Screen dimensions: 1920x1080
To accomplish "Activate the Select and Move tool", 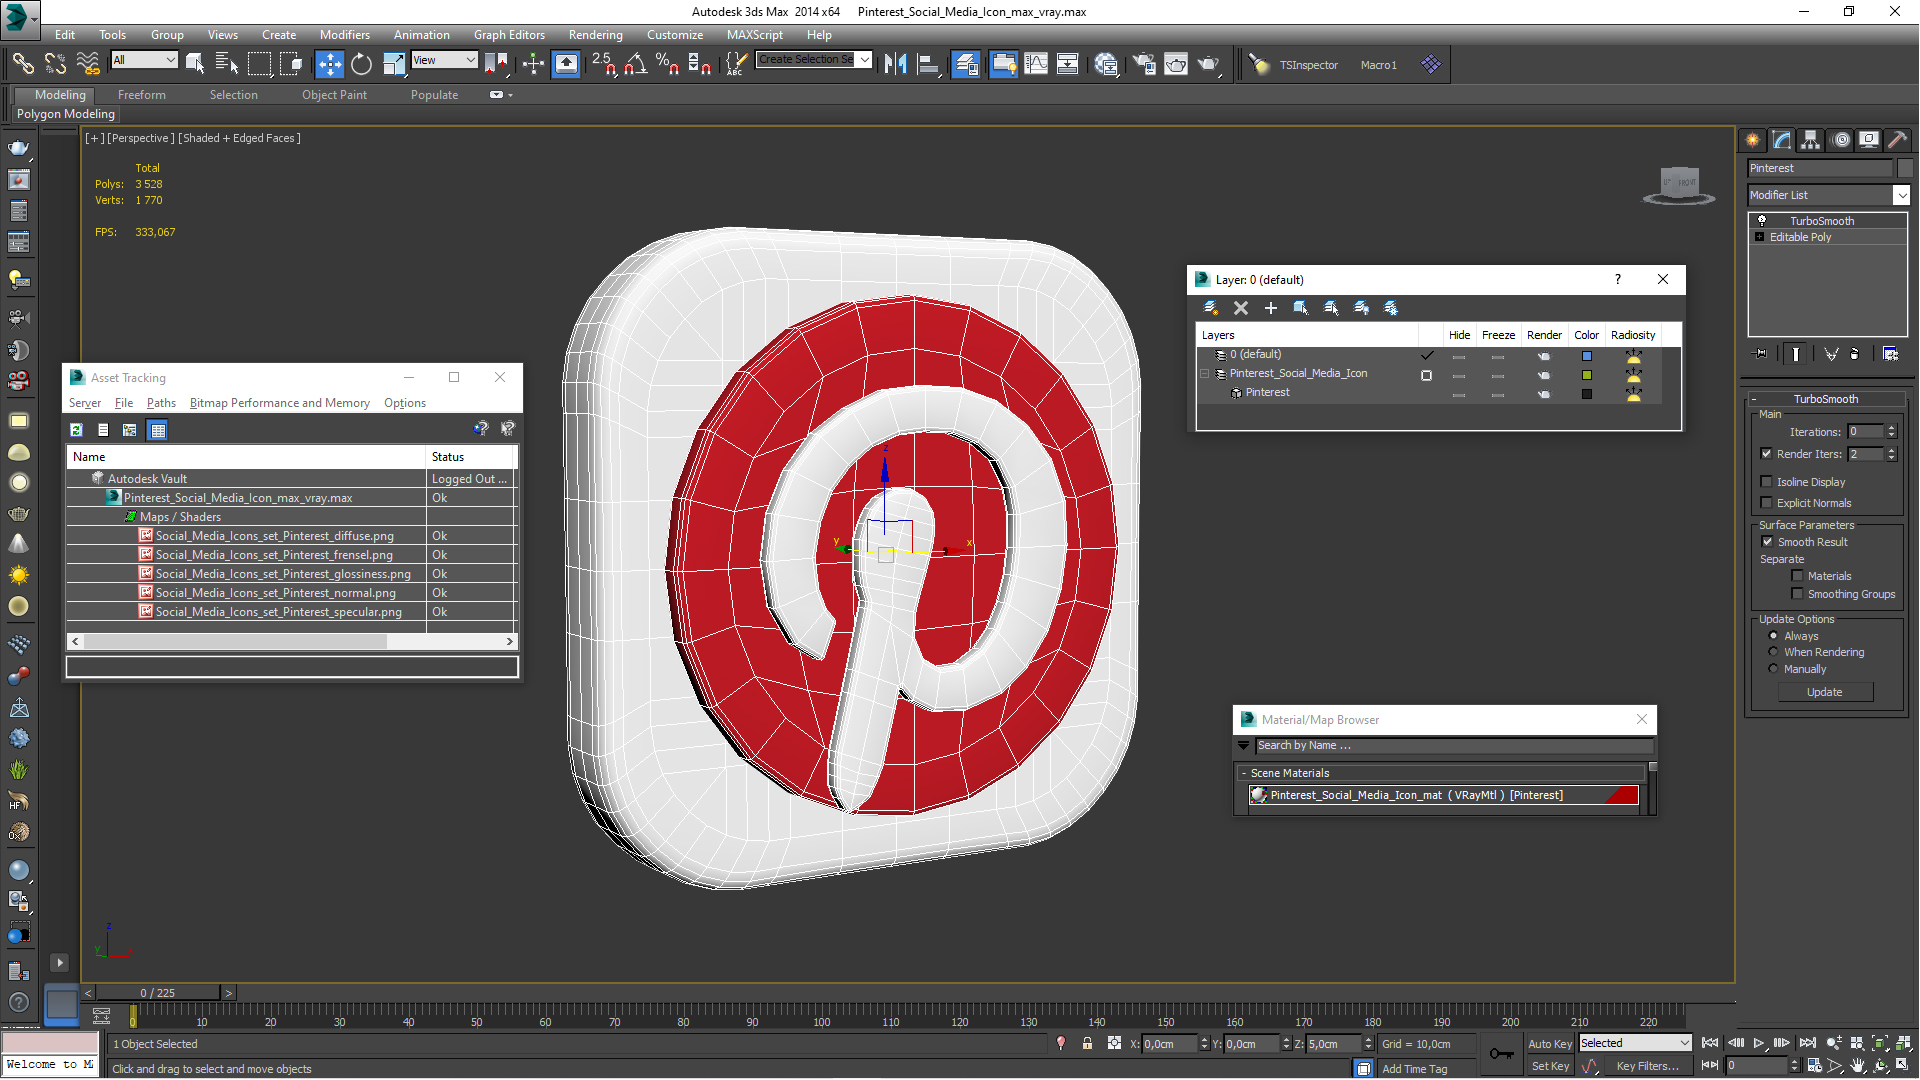I will tap(329, 64).
